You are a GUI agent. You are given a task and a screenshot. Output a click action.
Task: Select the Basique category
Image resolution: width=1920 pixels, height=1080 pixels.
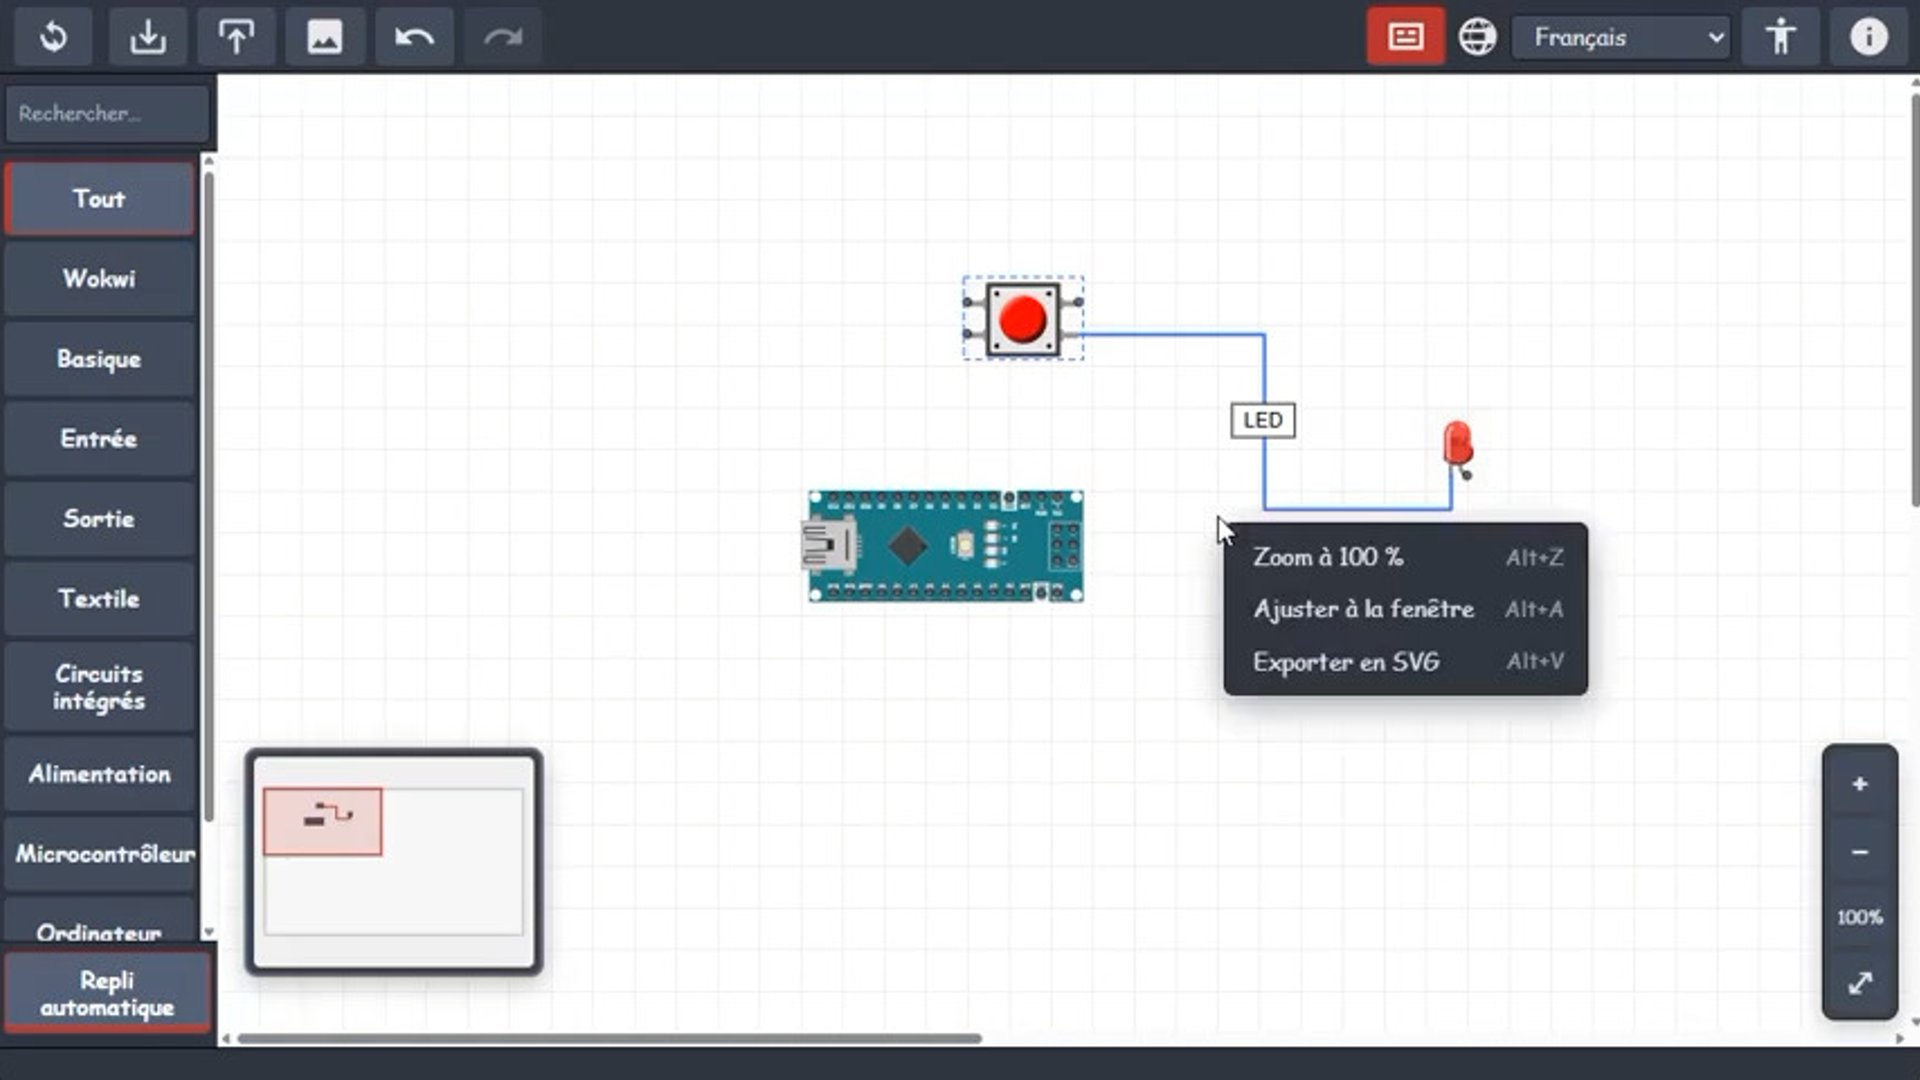click(x=99, y=358)
